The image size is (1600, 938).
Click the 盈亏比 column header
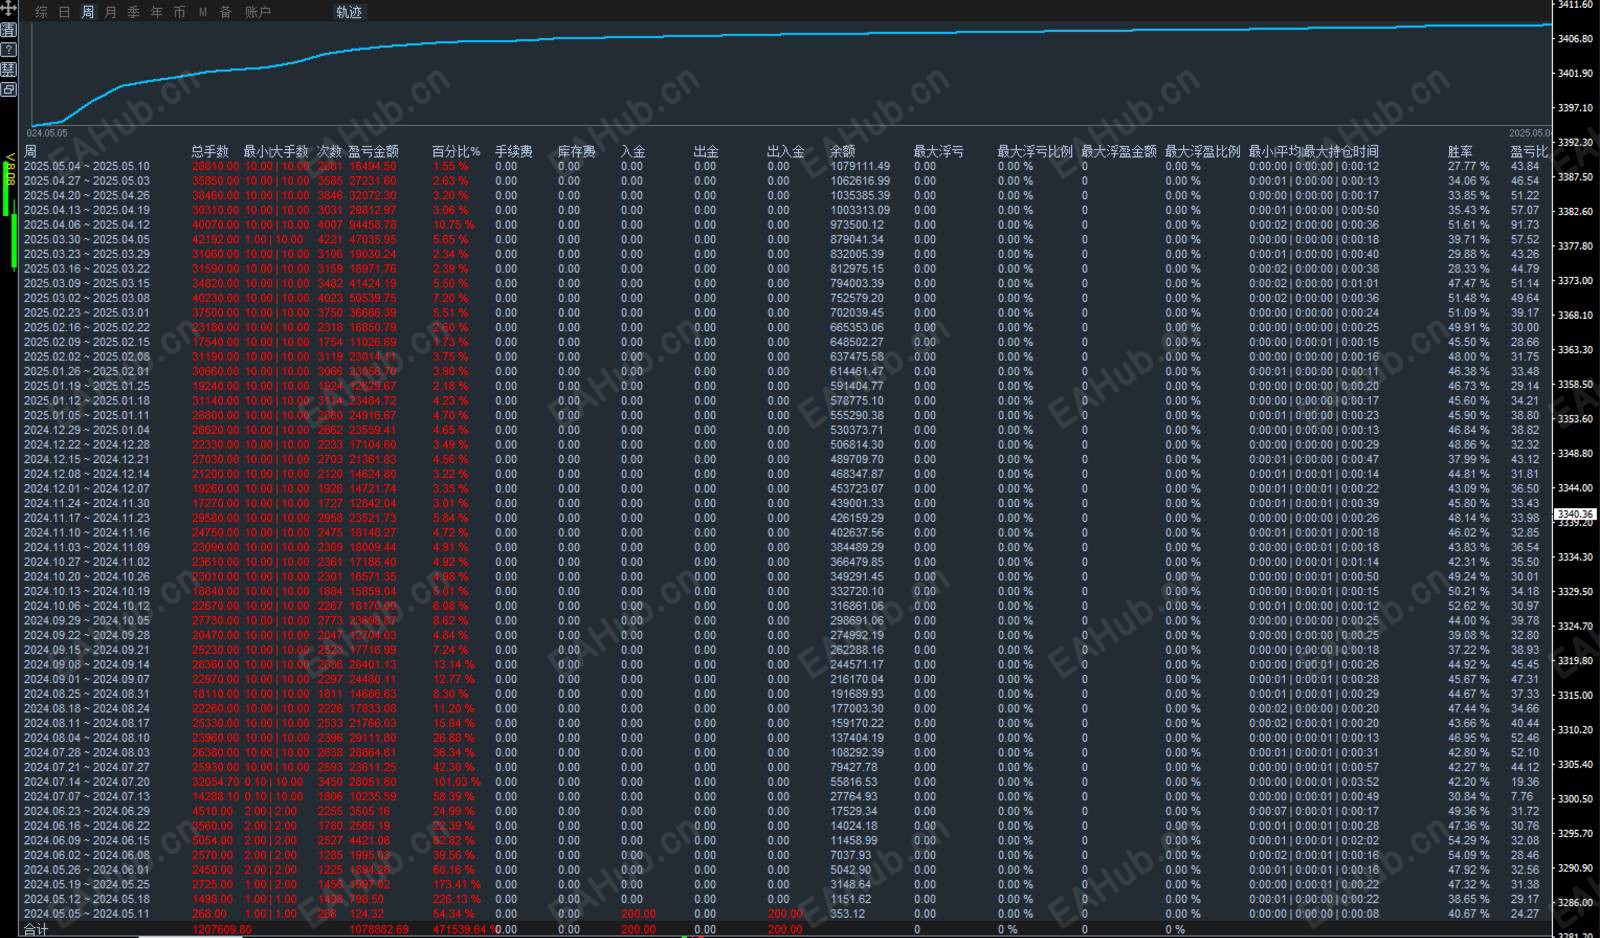tap(1529, 151)
